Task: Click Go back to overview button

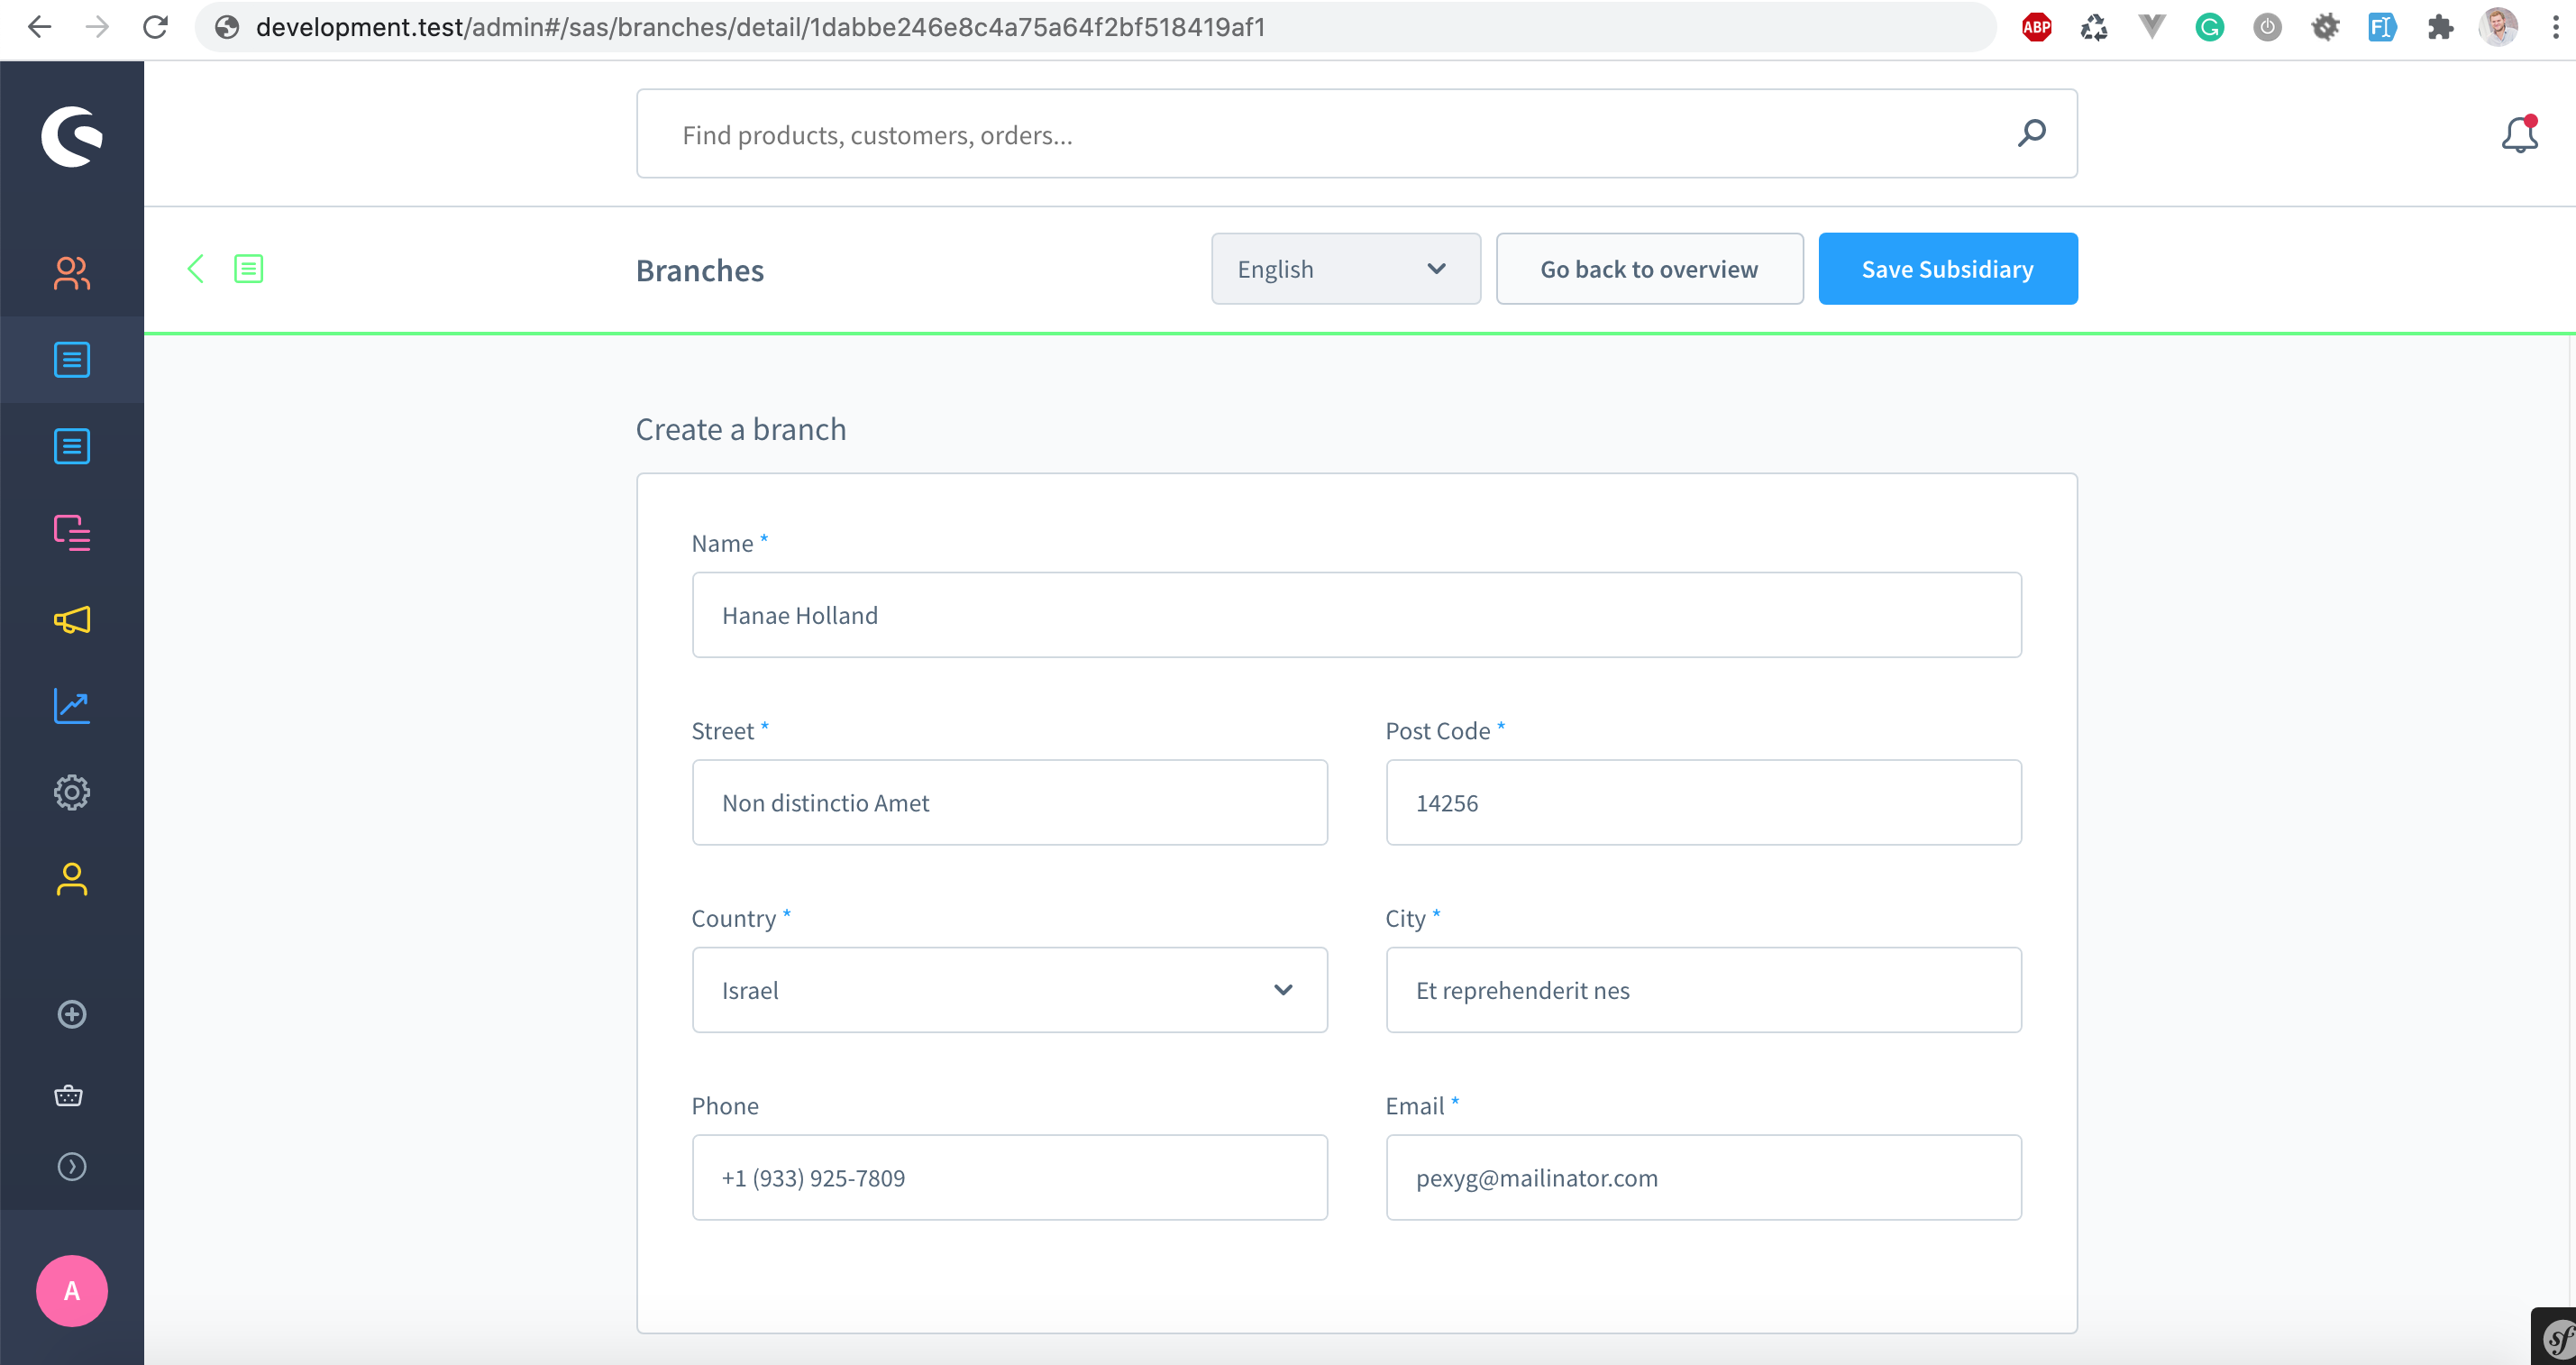Action: pos(1649,269)
